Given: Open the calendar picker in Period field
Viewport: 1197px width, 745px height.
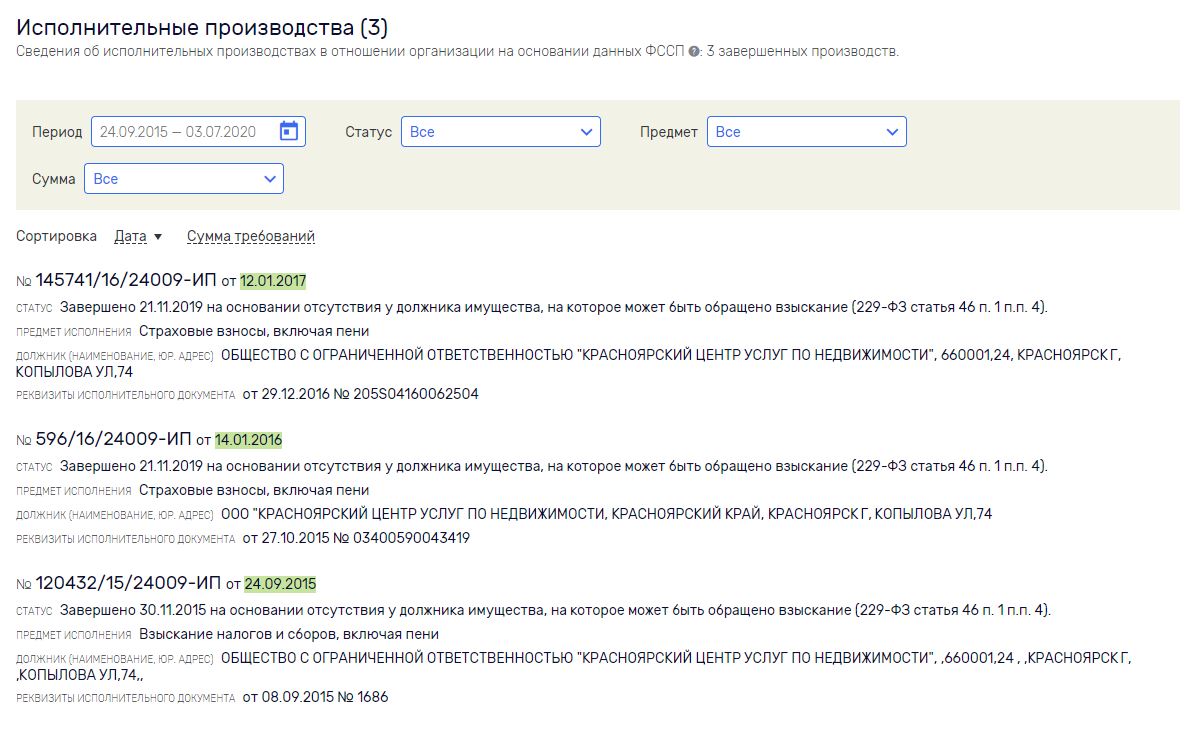Looking at the screenshot, I should [289, 131].
